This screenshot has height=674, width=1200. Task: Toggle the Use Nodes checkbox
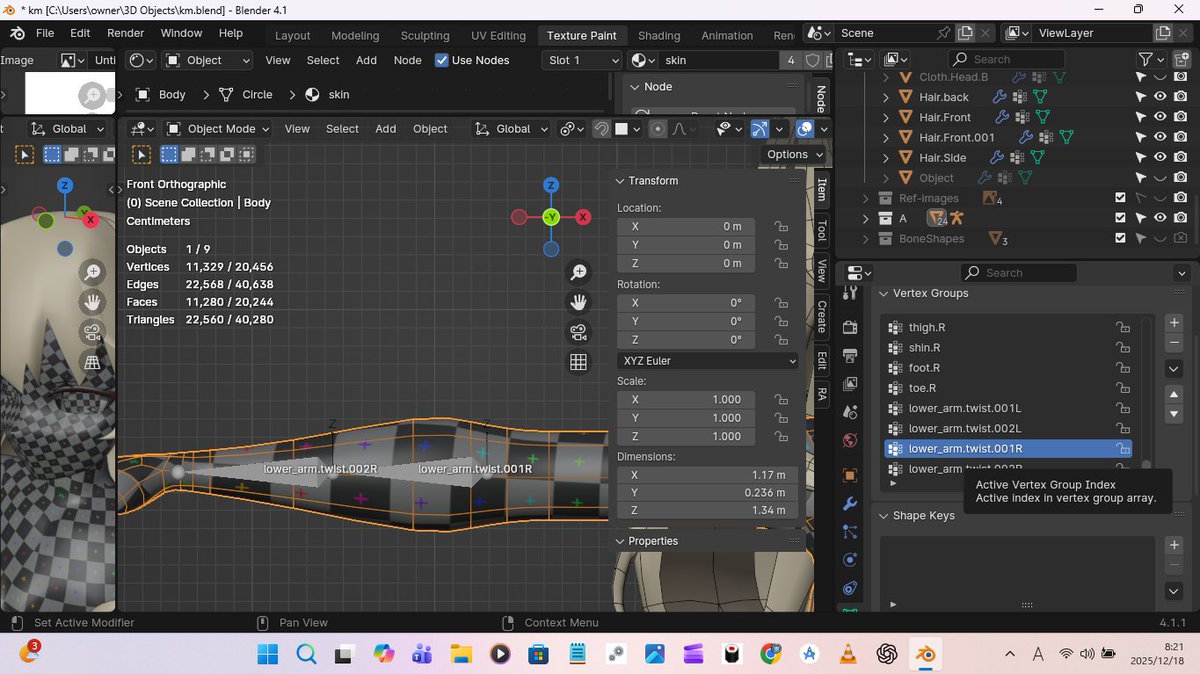tap(442, 60)
